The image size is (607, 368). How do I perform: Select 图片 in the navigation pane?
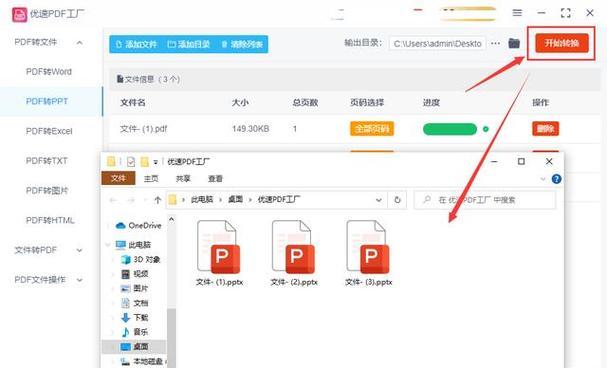pos(135,288)
